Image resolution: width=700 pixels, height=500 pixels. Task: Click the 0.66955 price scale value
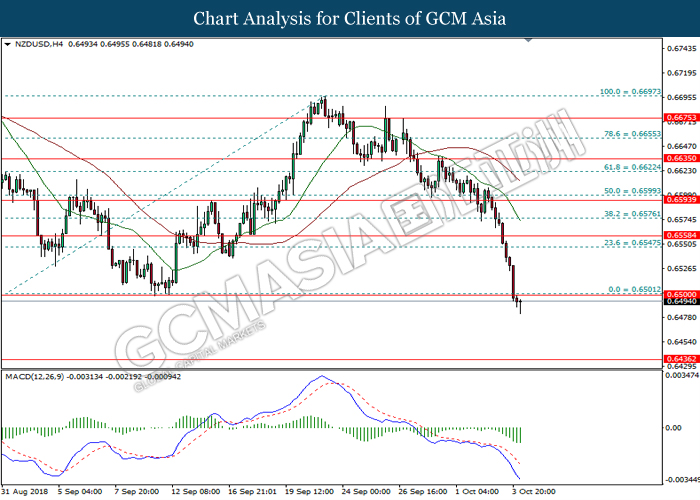(681, 97)
